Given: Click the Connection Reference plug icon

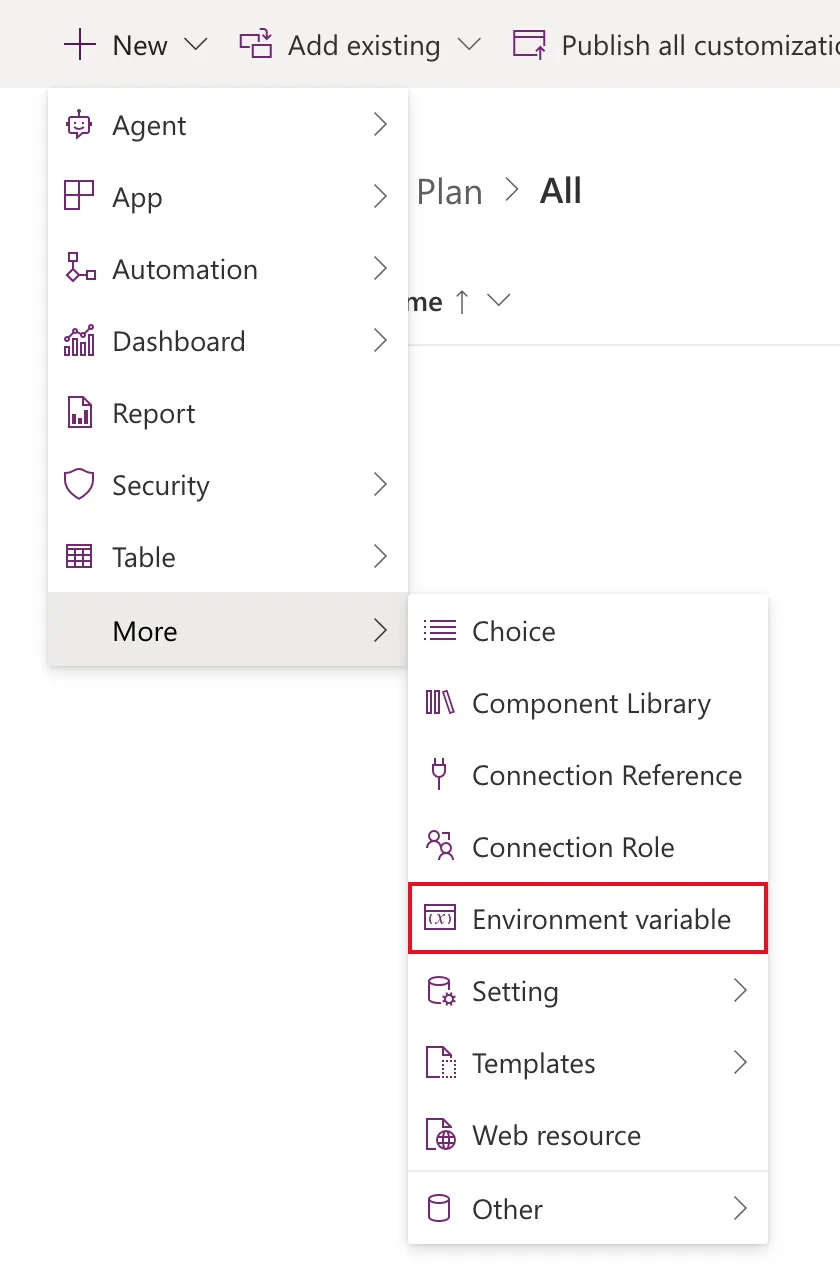Looking at the screenshot, I should [x=438, y=775].
